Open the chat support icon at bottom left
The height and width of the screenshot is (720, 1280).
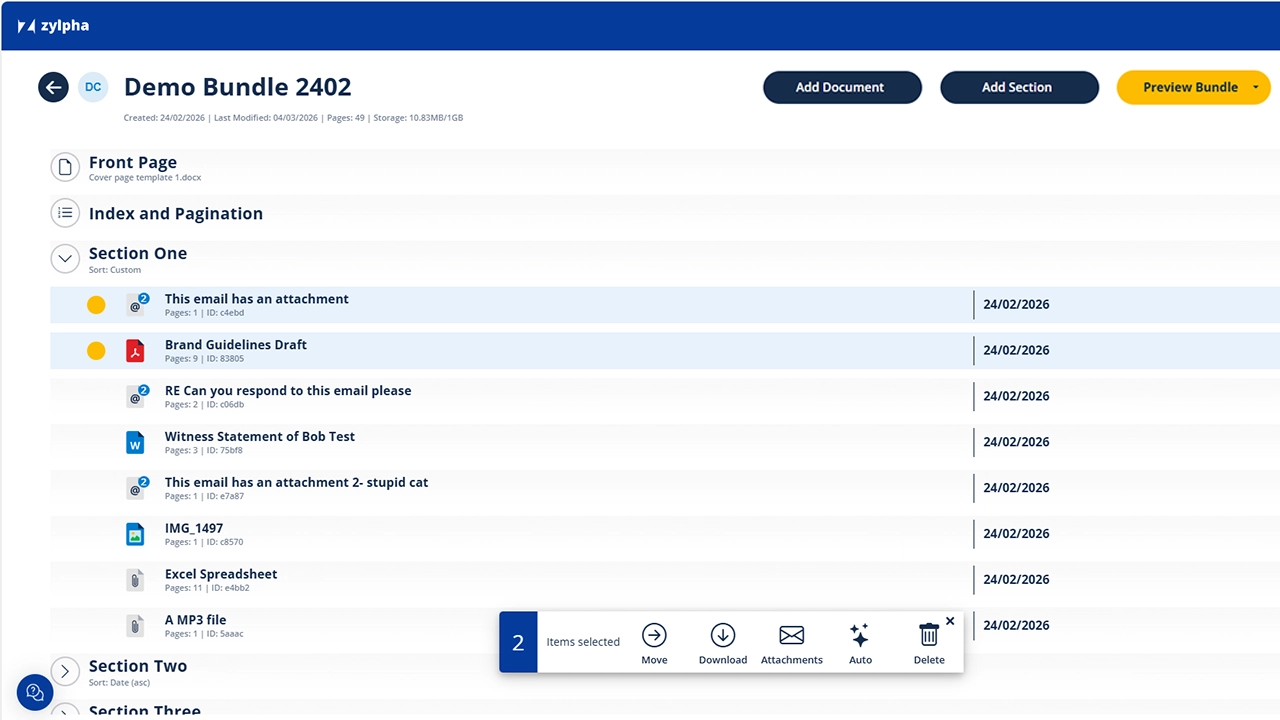point(34,692)
